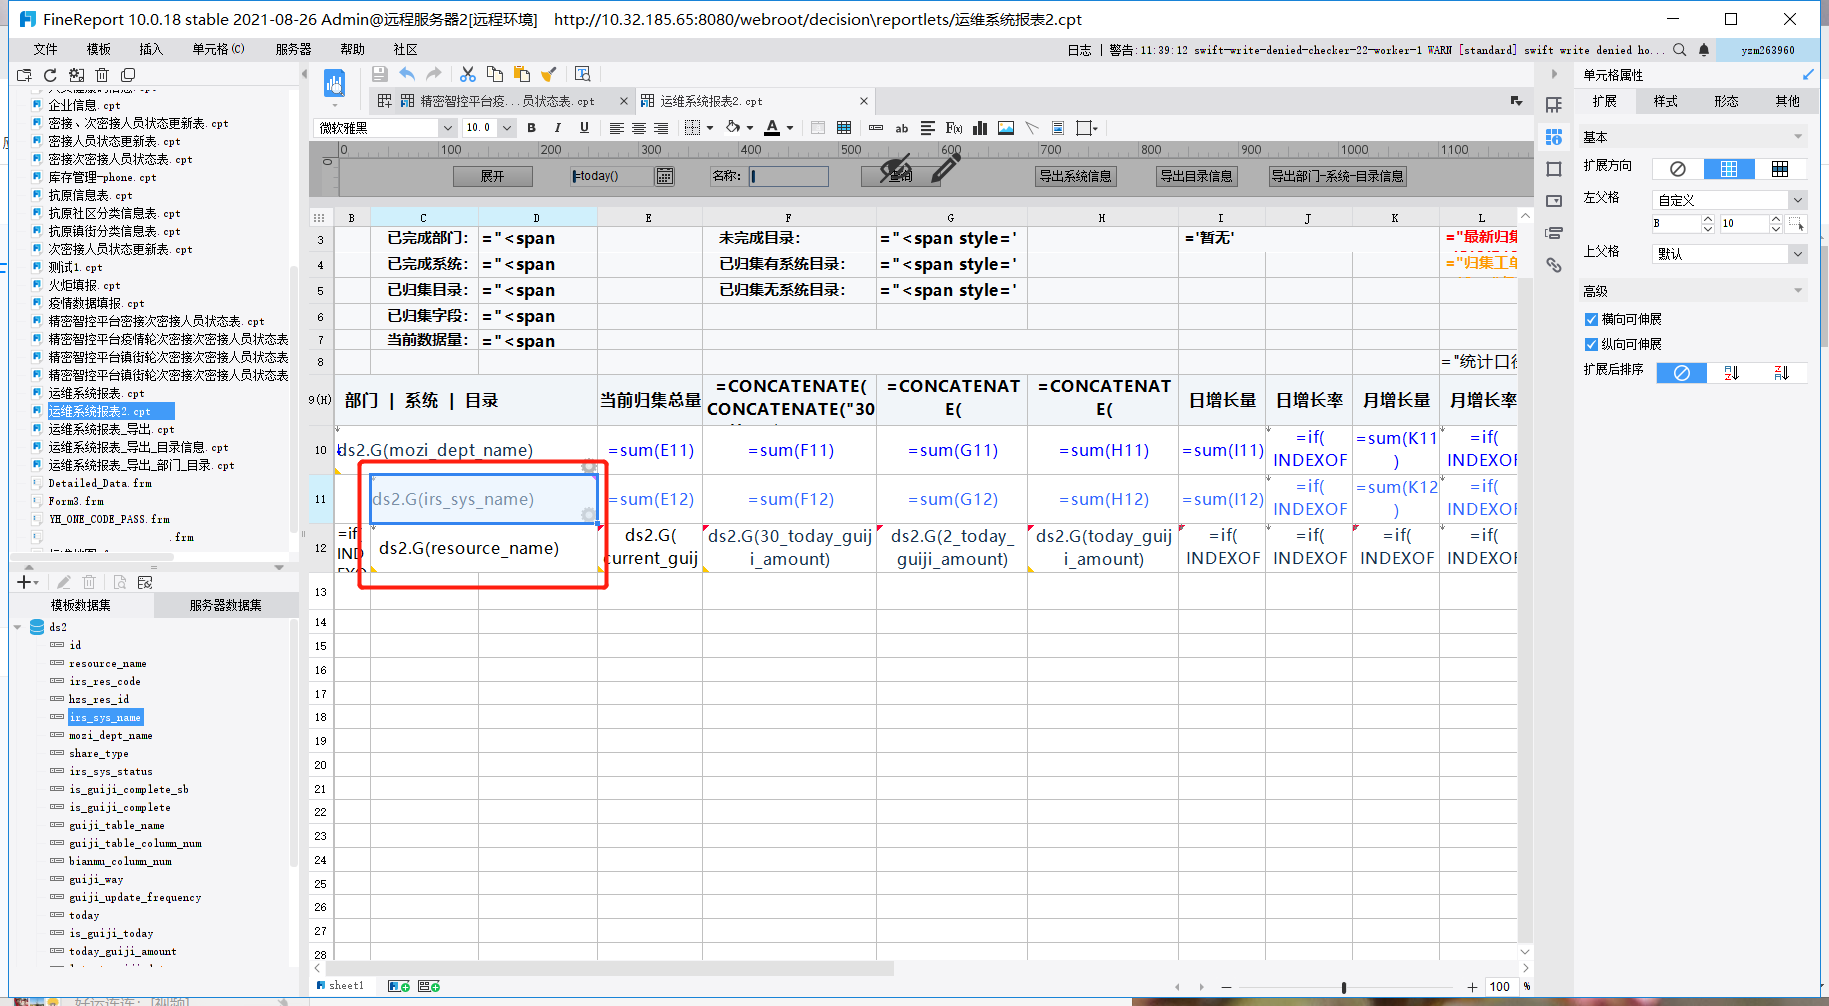Click the 导出系统信息 button
Viewport: 1829px width, 1006px height.
coord(1075,176)
